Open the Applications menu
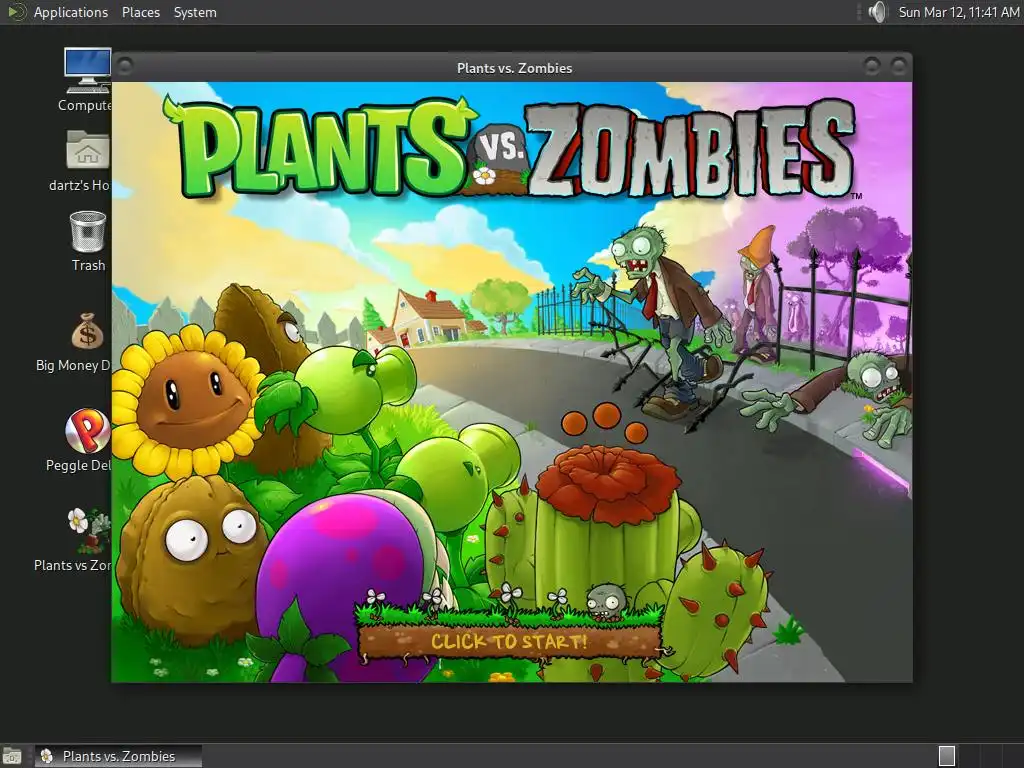The image size is (1024, 768). [x=71, y=12]
